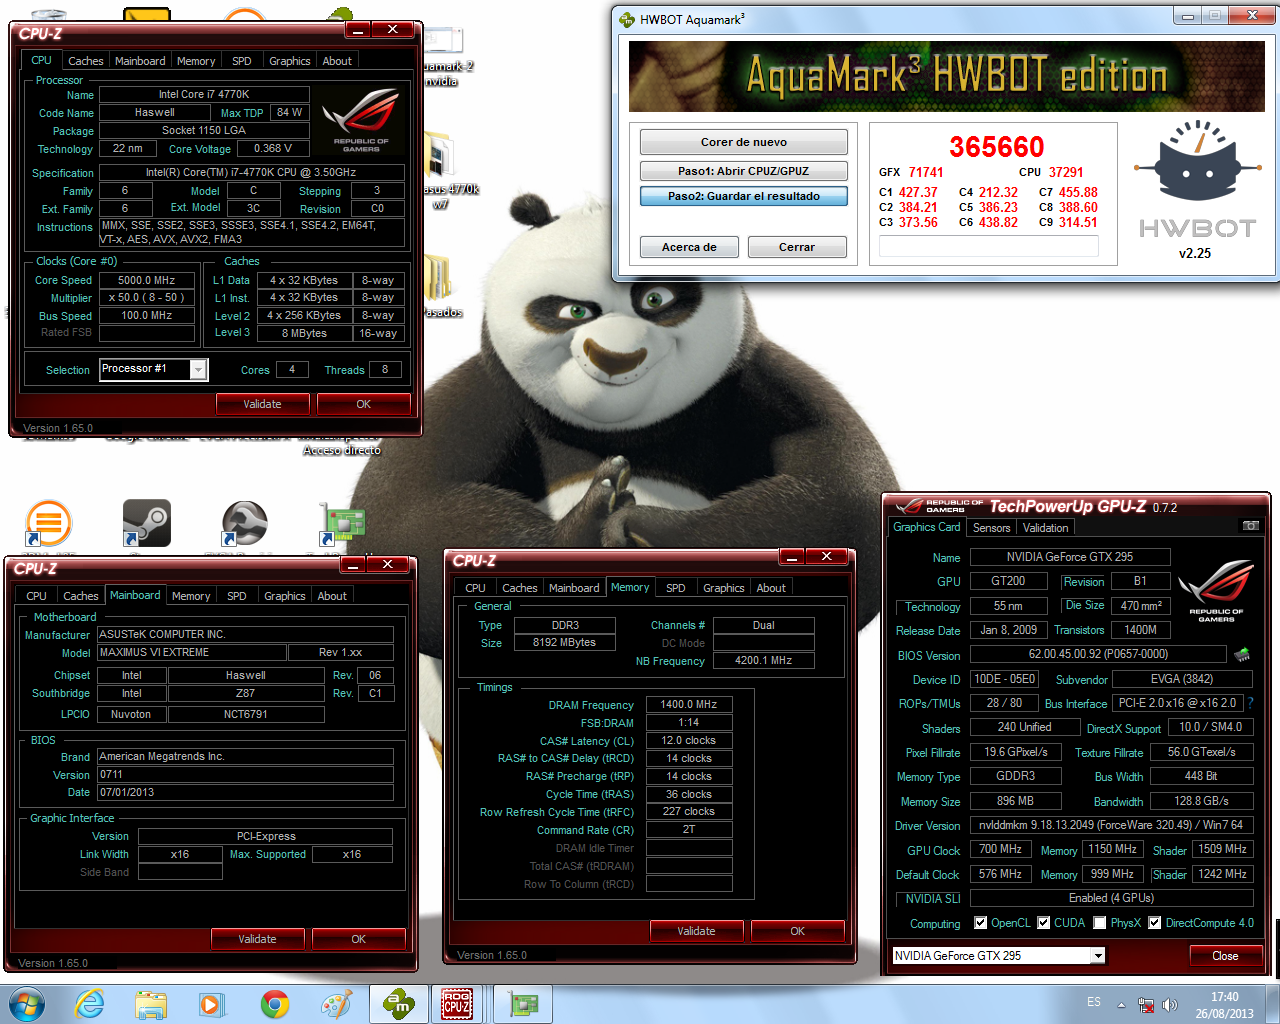
Task: Switch to the Sensors tab in GPU-Z
Action: (991, 528)
